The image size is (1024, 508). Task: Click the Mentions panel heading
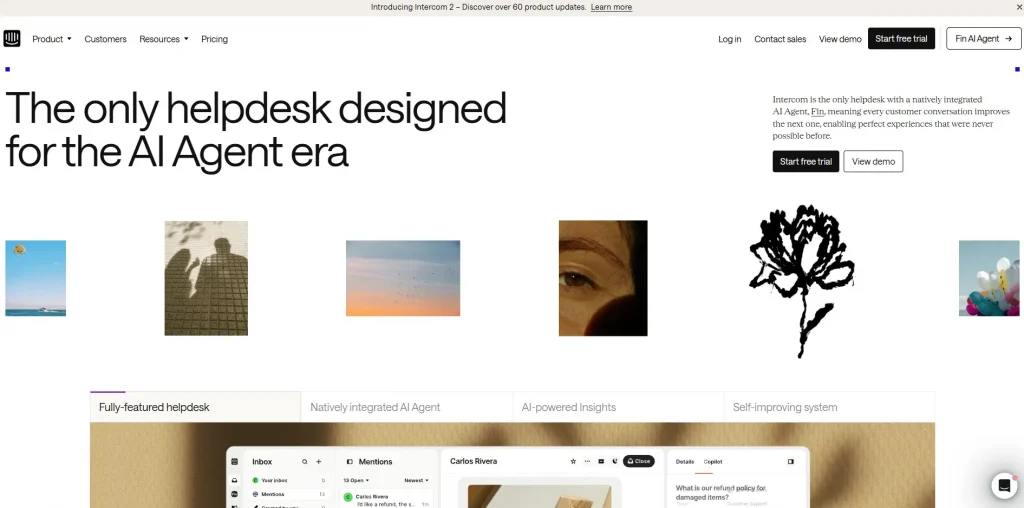pyautogui.click(x=376, y=462)
